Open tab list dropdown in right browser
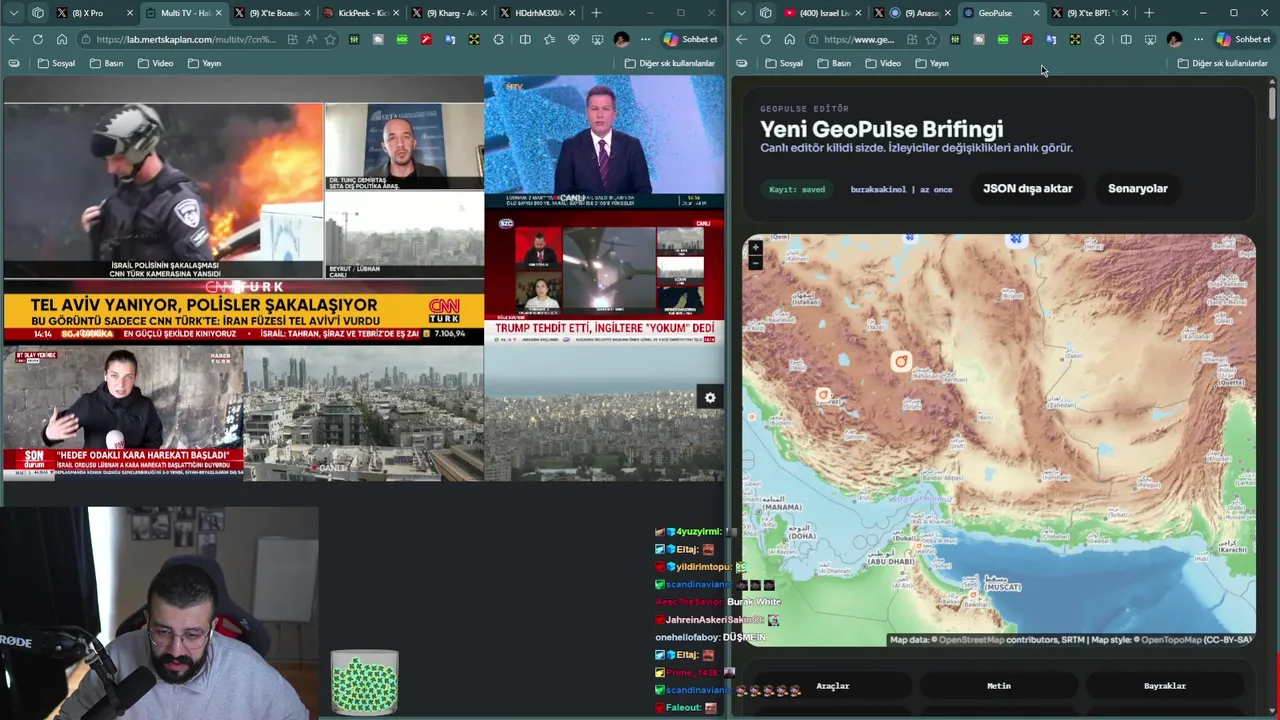This screenshot has width=1280, height=720. coord(741,13)
